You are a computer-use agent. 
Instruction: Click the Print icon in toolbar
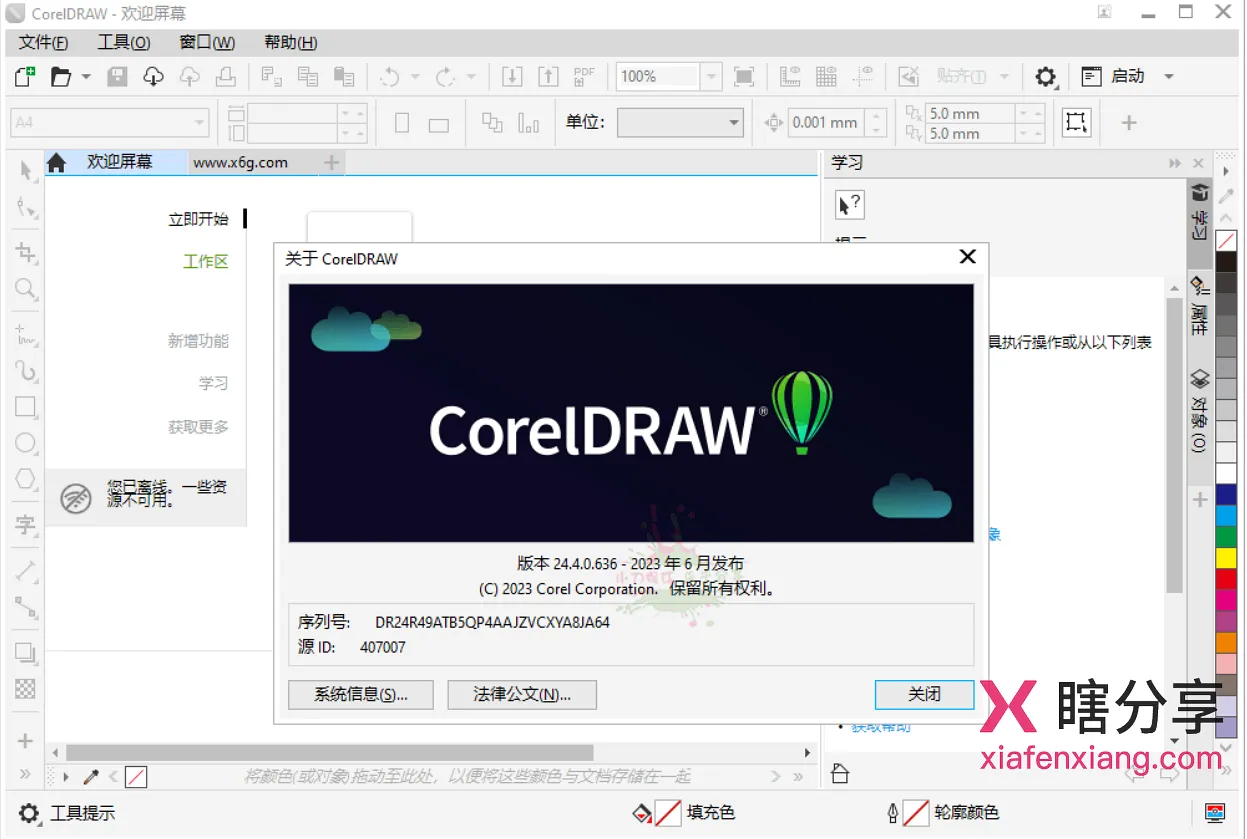pos(226,76)
